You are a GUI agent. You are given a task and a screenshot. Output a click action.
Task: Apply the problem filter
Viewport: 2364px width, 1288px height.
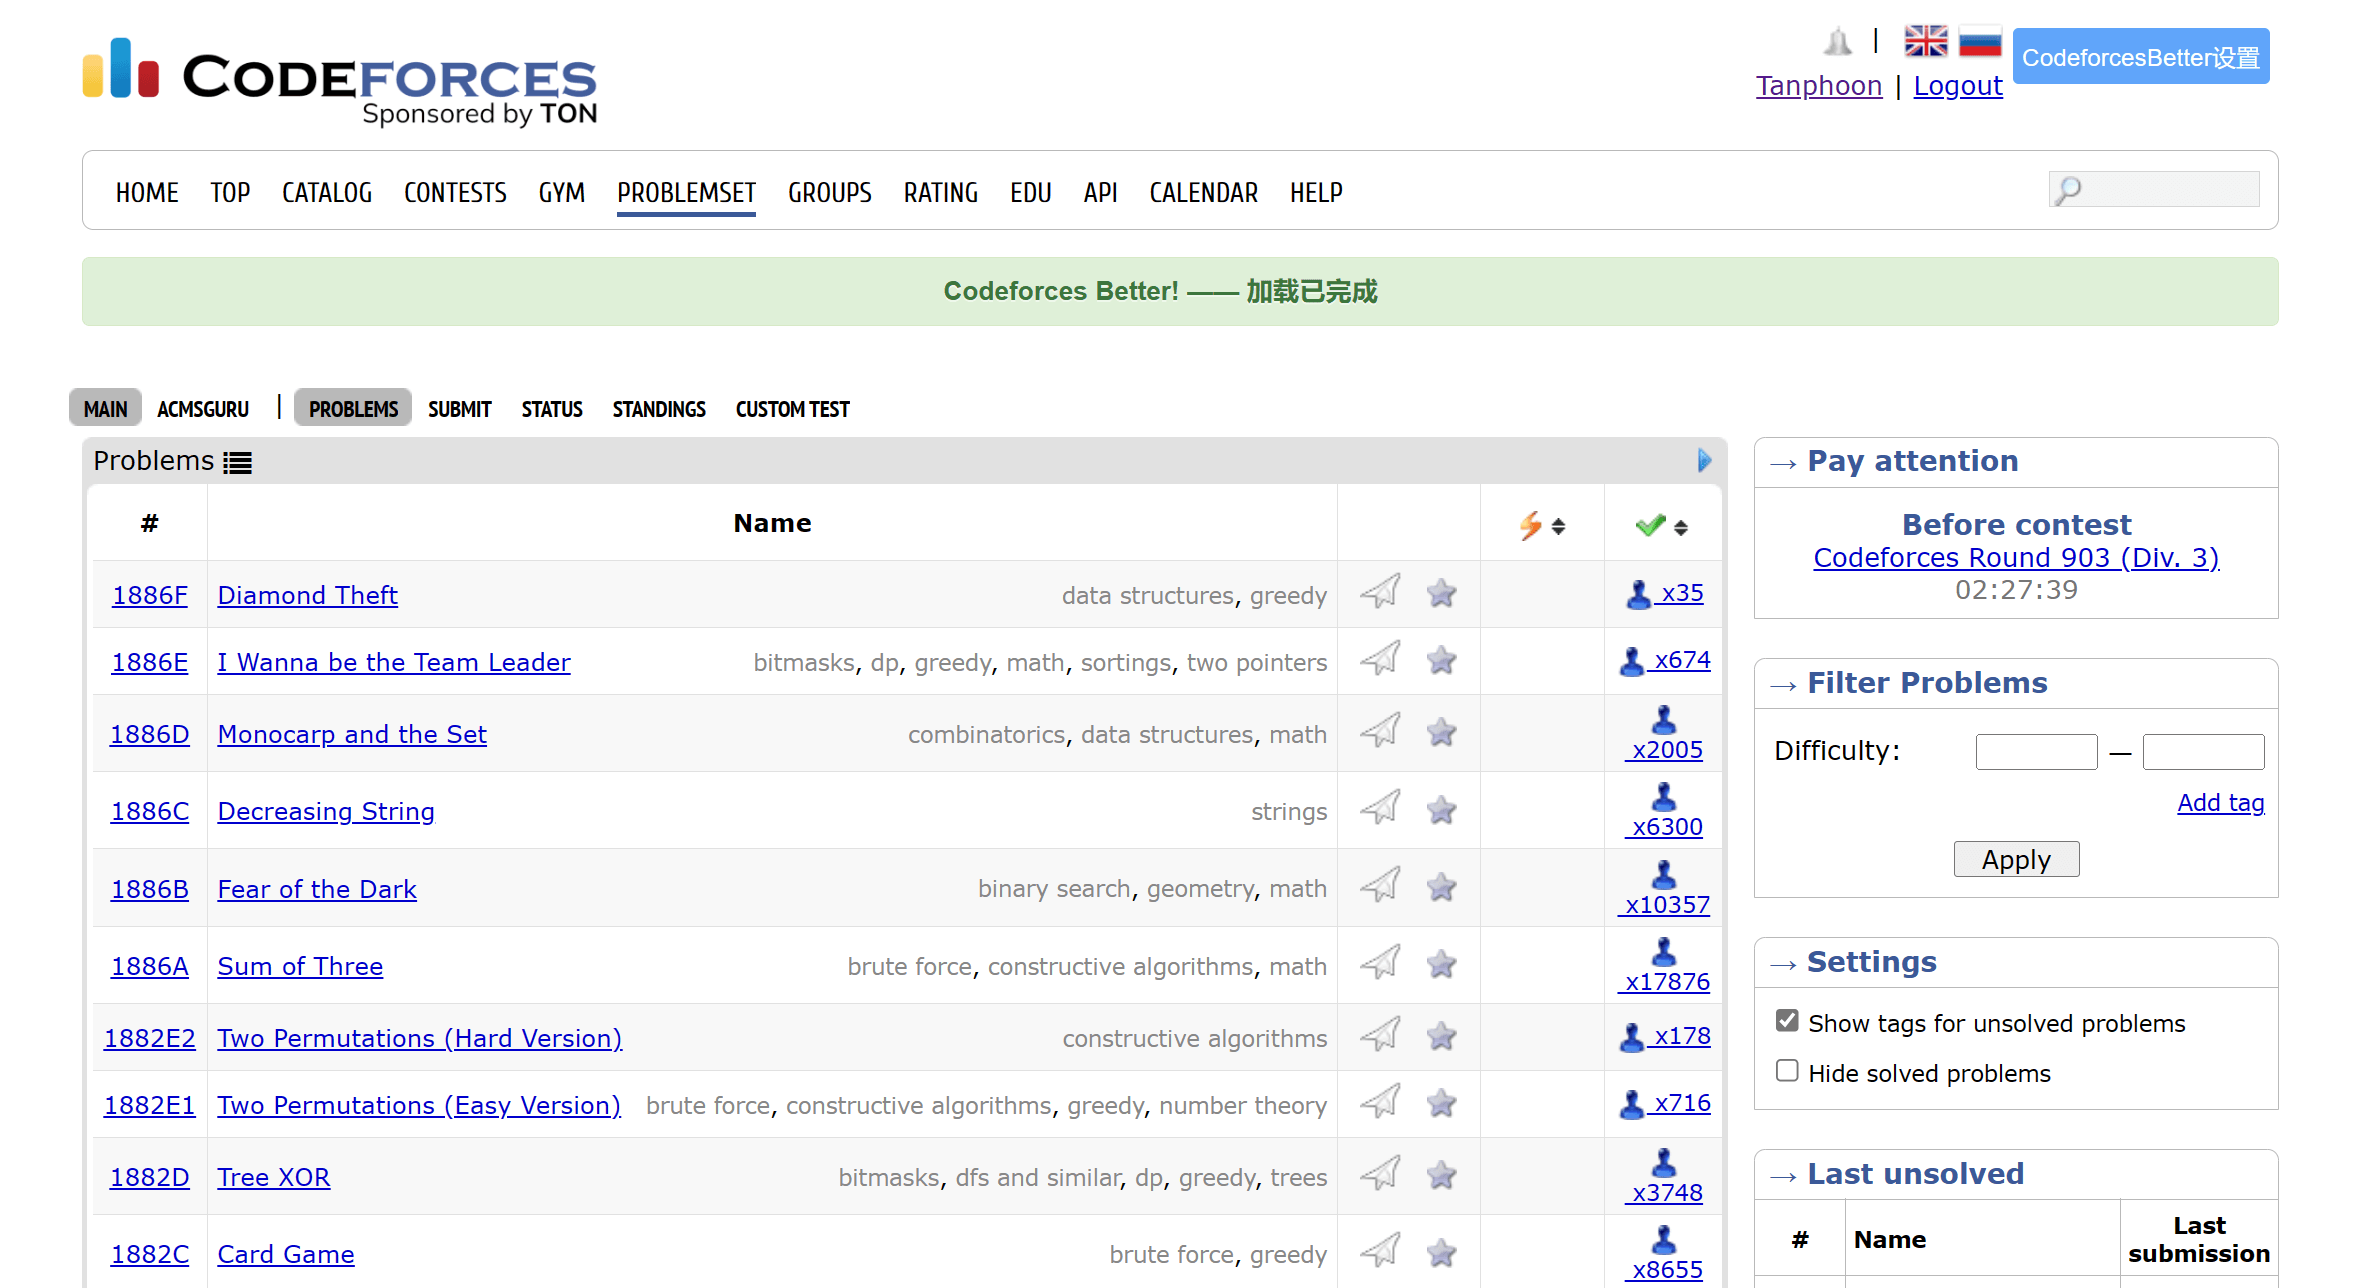2016,859
